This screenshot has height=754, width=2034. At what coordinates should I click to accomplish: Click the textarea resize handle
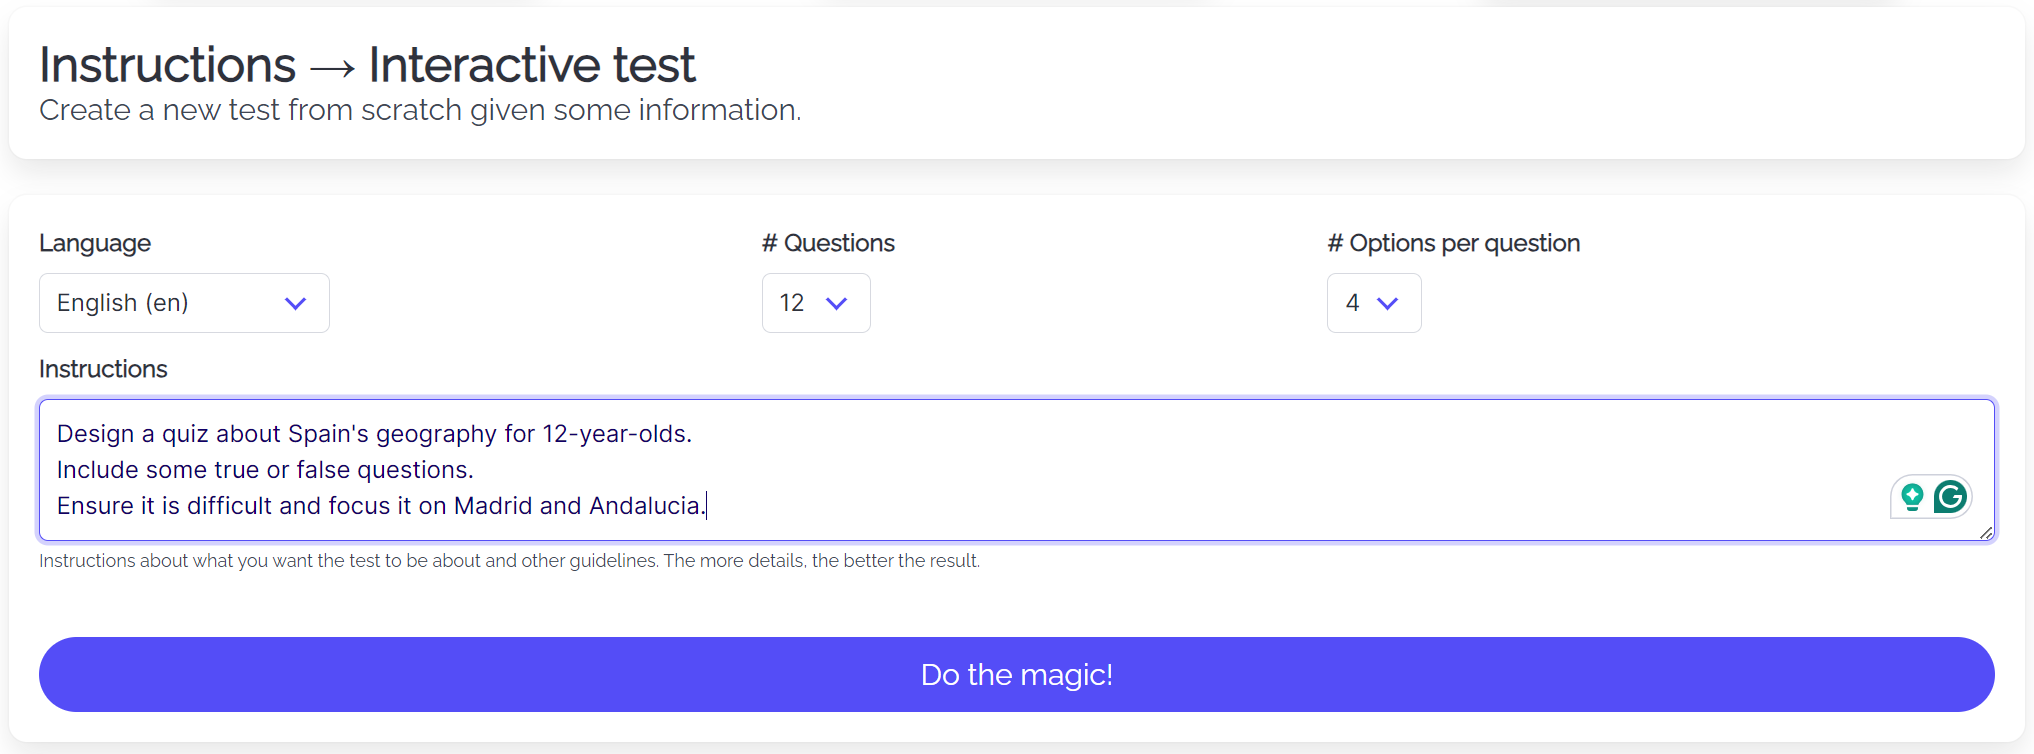click(x=1988, y=534)
